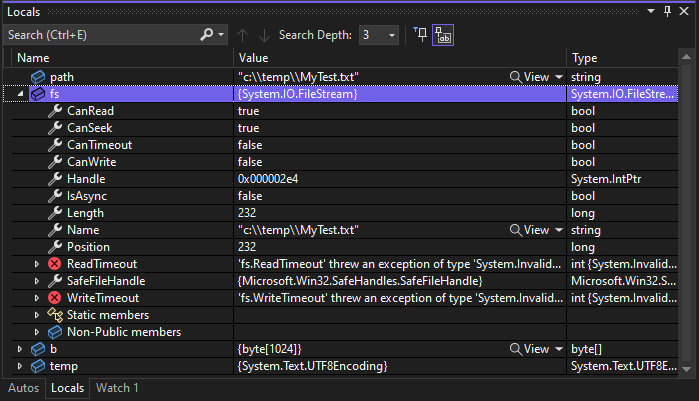699x401 pixels.
Task: Expand the ReadTimeout entry
Action: click(37, 264)
